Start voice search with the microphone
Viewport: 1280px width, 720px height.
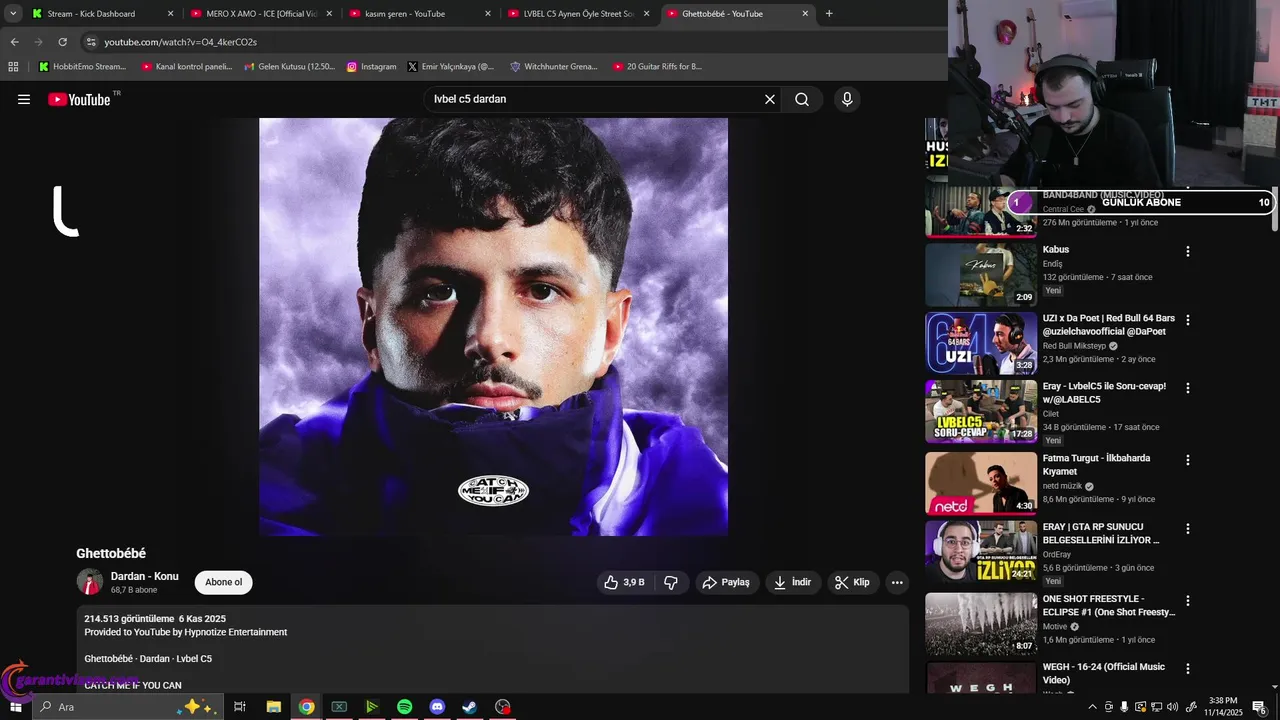pos(847,99)
